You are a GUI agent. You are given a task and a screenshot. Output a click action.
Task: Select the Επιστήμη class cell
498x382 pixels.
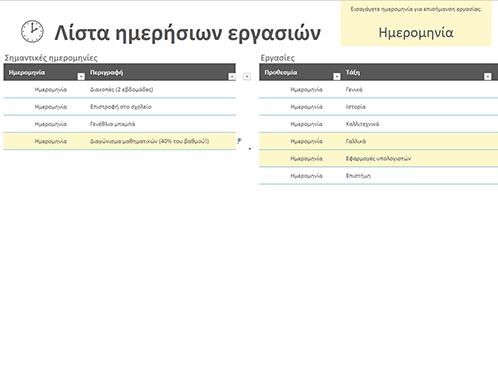pyautogui.click(x=420, y=176)
